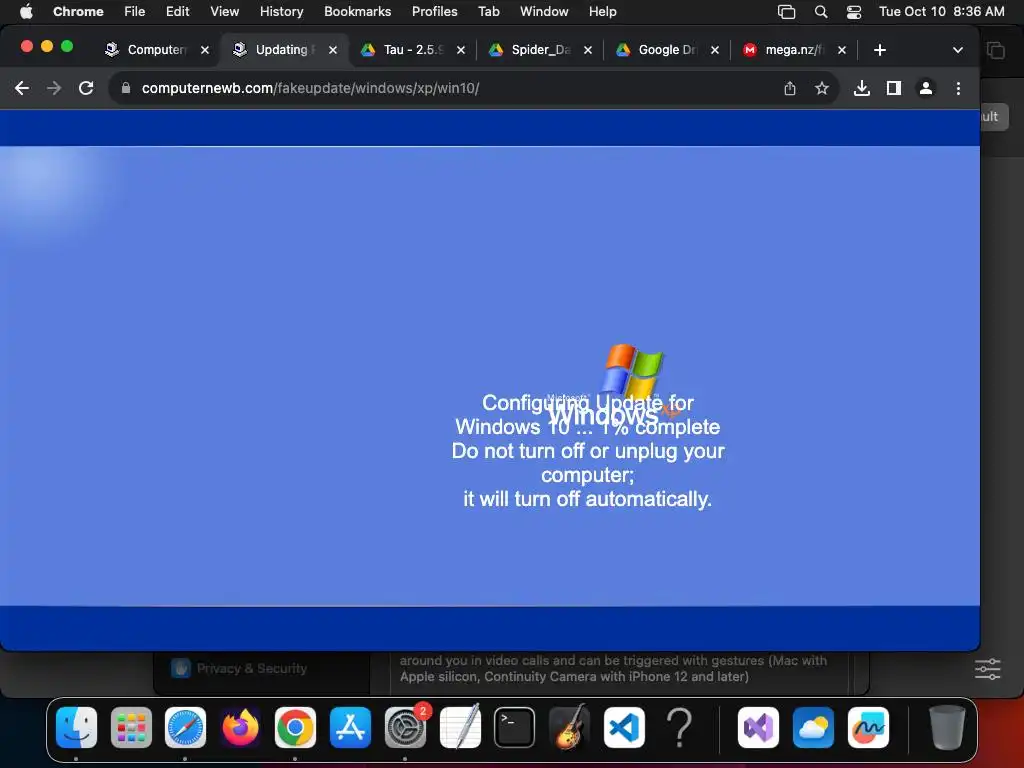This screenshot has width=1024, height=768.
Task: Open the Chrome app menu
Action: tap(78, 12)
